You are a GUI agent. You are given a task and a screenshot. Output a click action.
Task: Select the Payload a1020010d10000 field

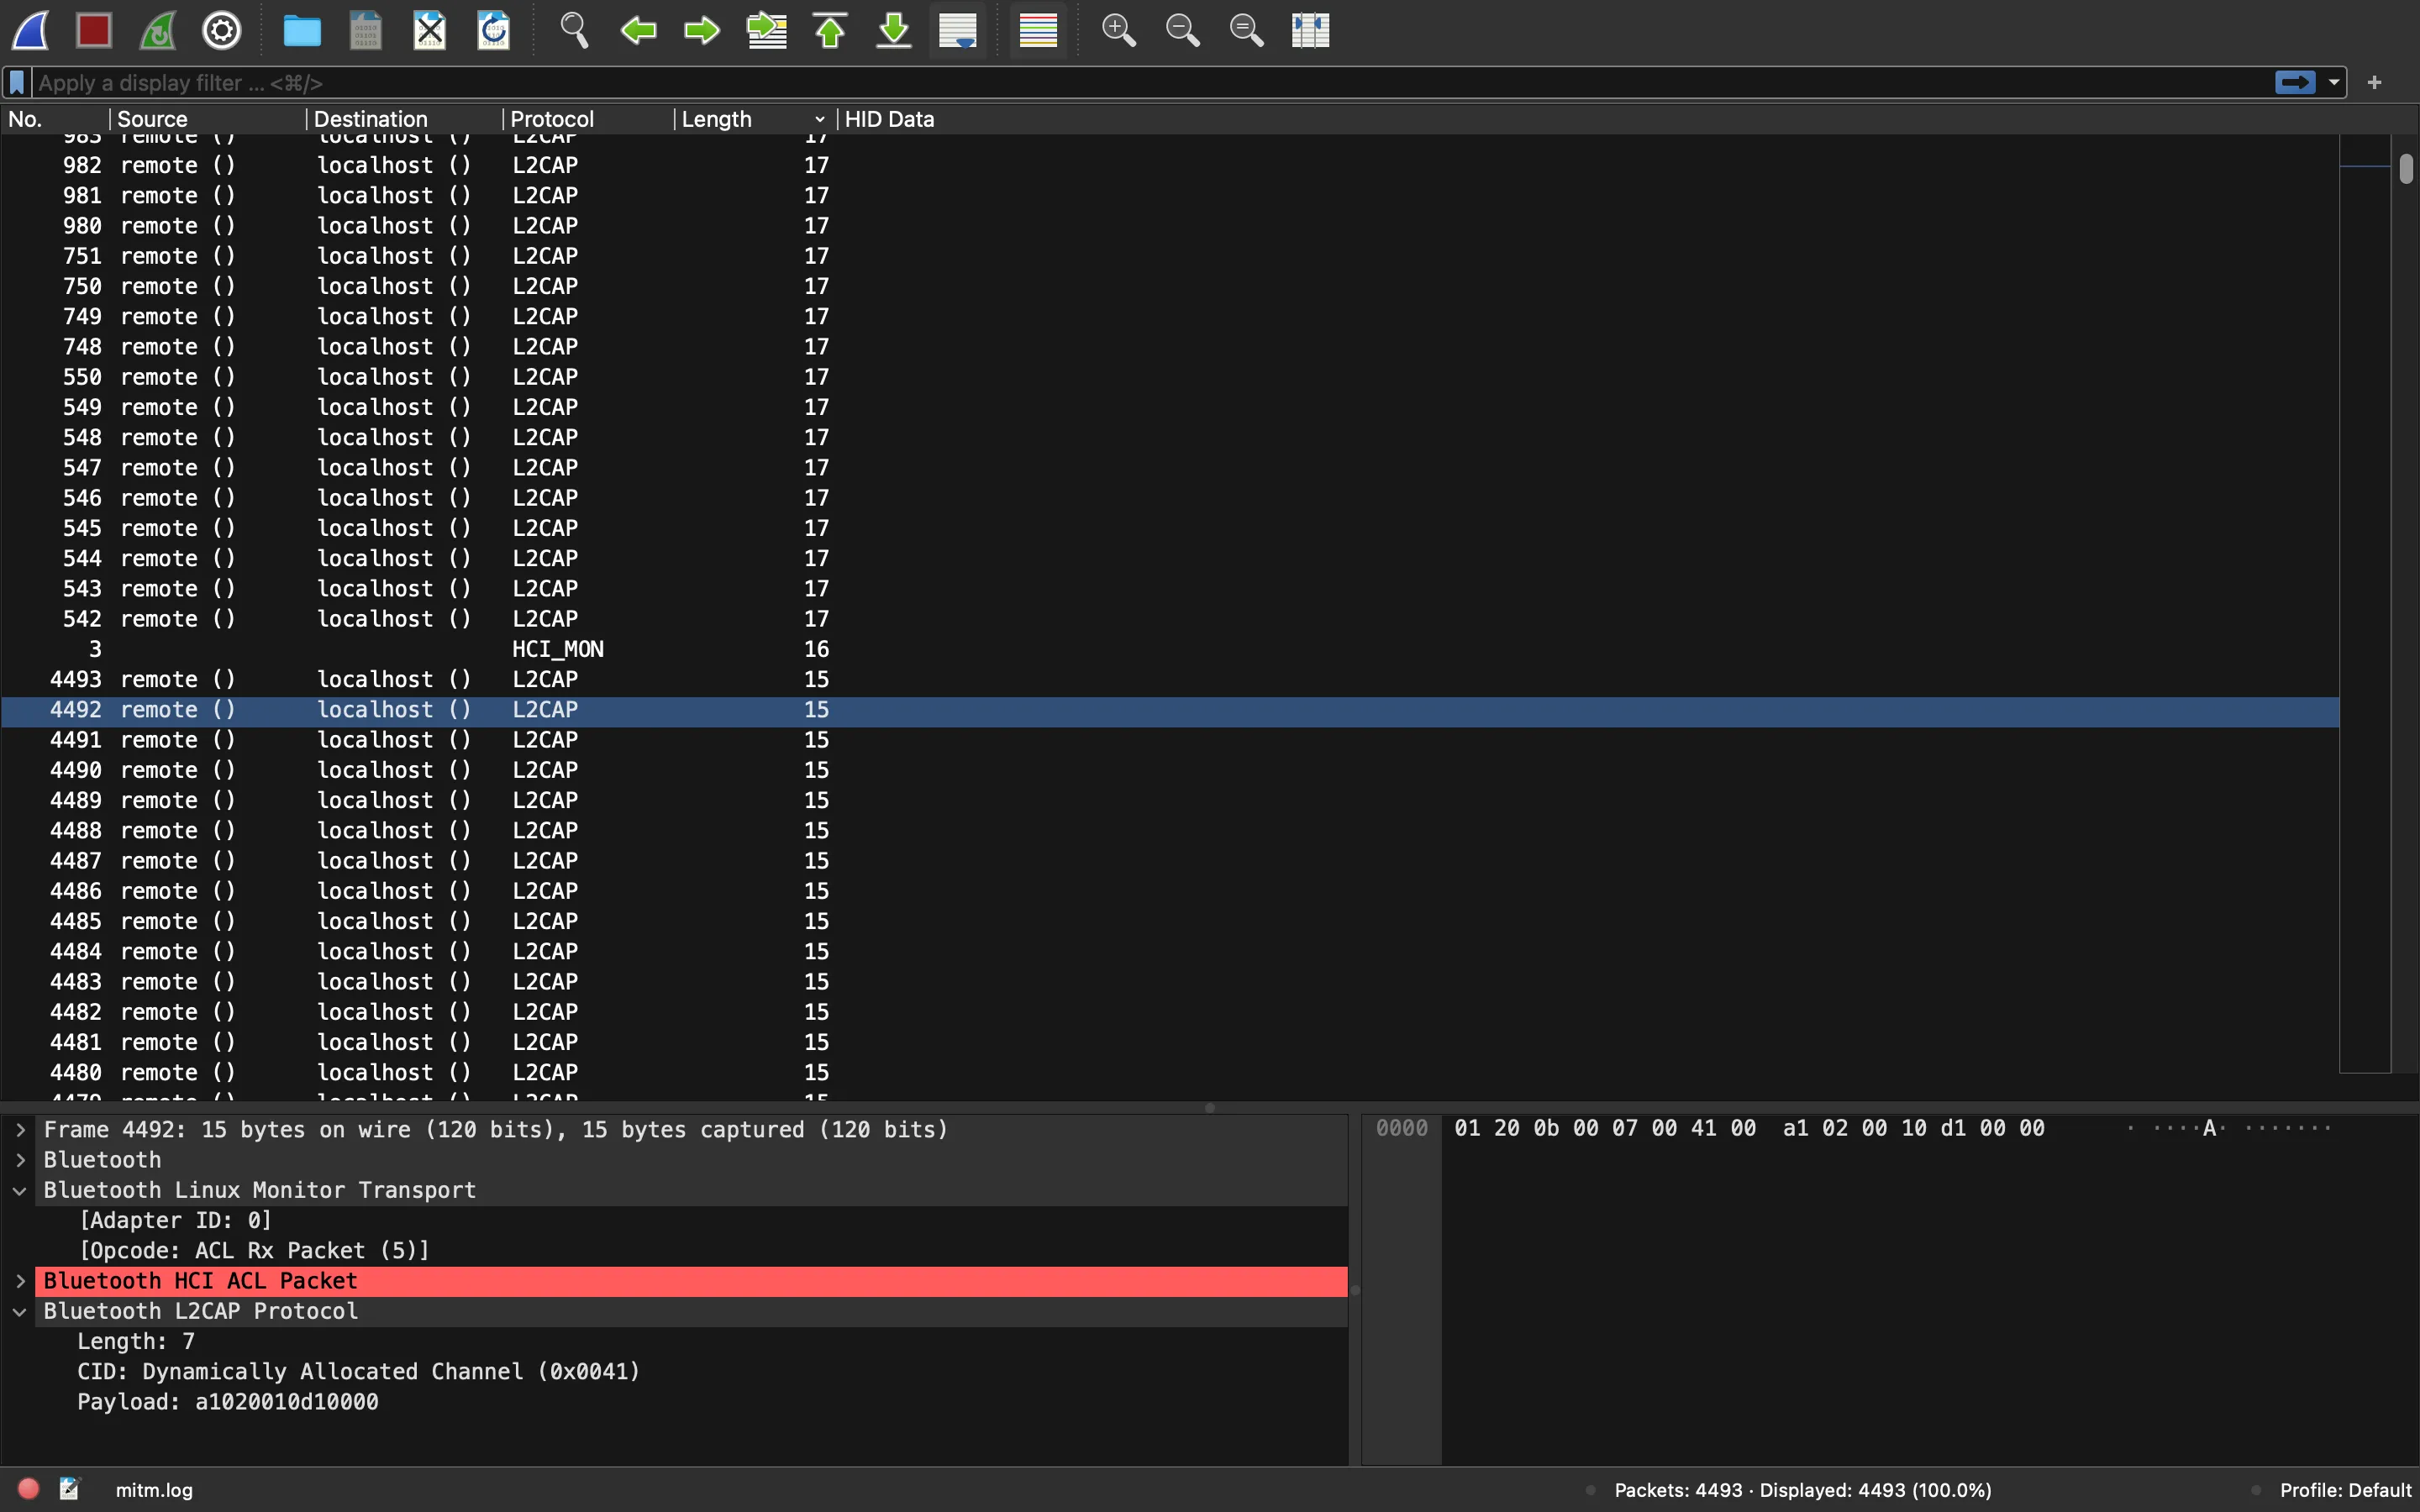(228, 1402)
